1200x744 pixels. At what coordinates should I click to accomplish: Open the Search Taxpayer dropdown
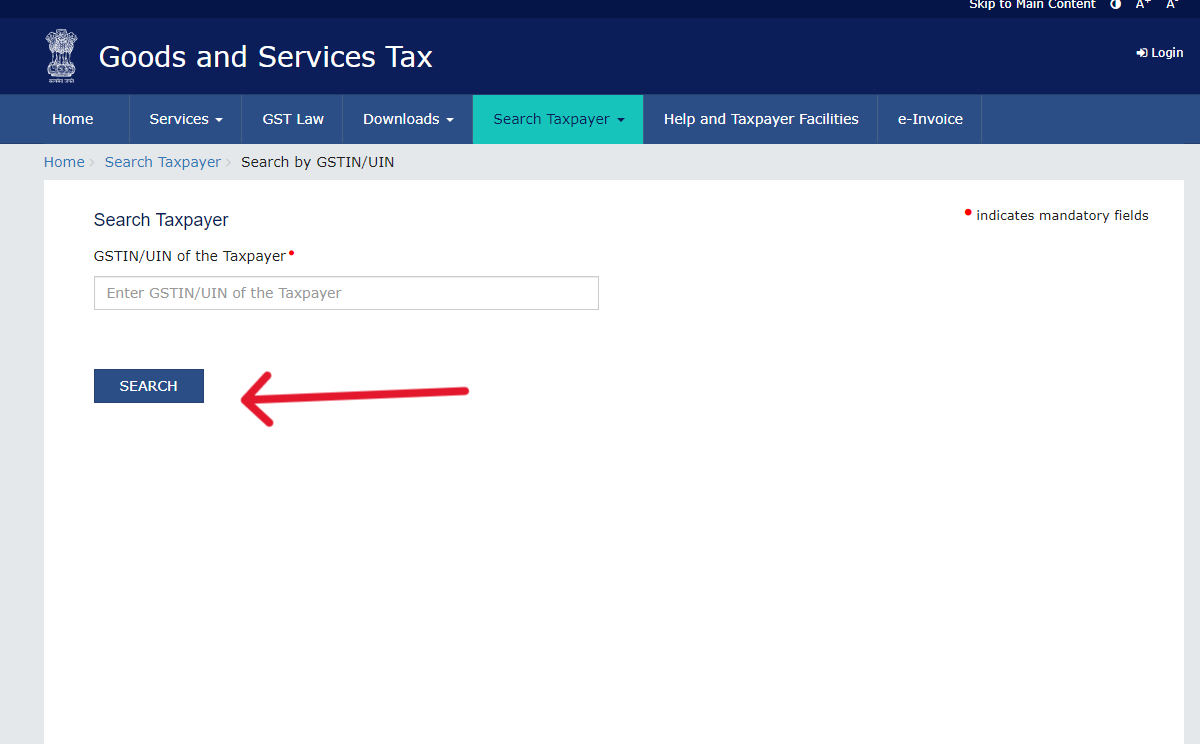pyautogui.click(x=557, y=119)
